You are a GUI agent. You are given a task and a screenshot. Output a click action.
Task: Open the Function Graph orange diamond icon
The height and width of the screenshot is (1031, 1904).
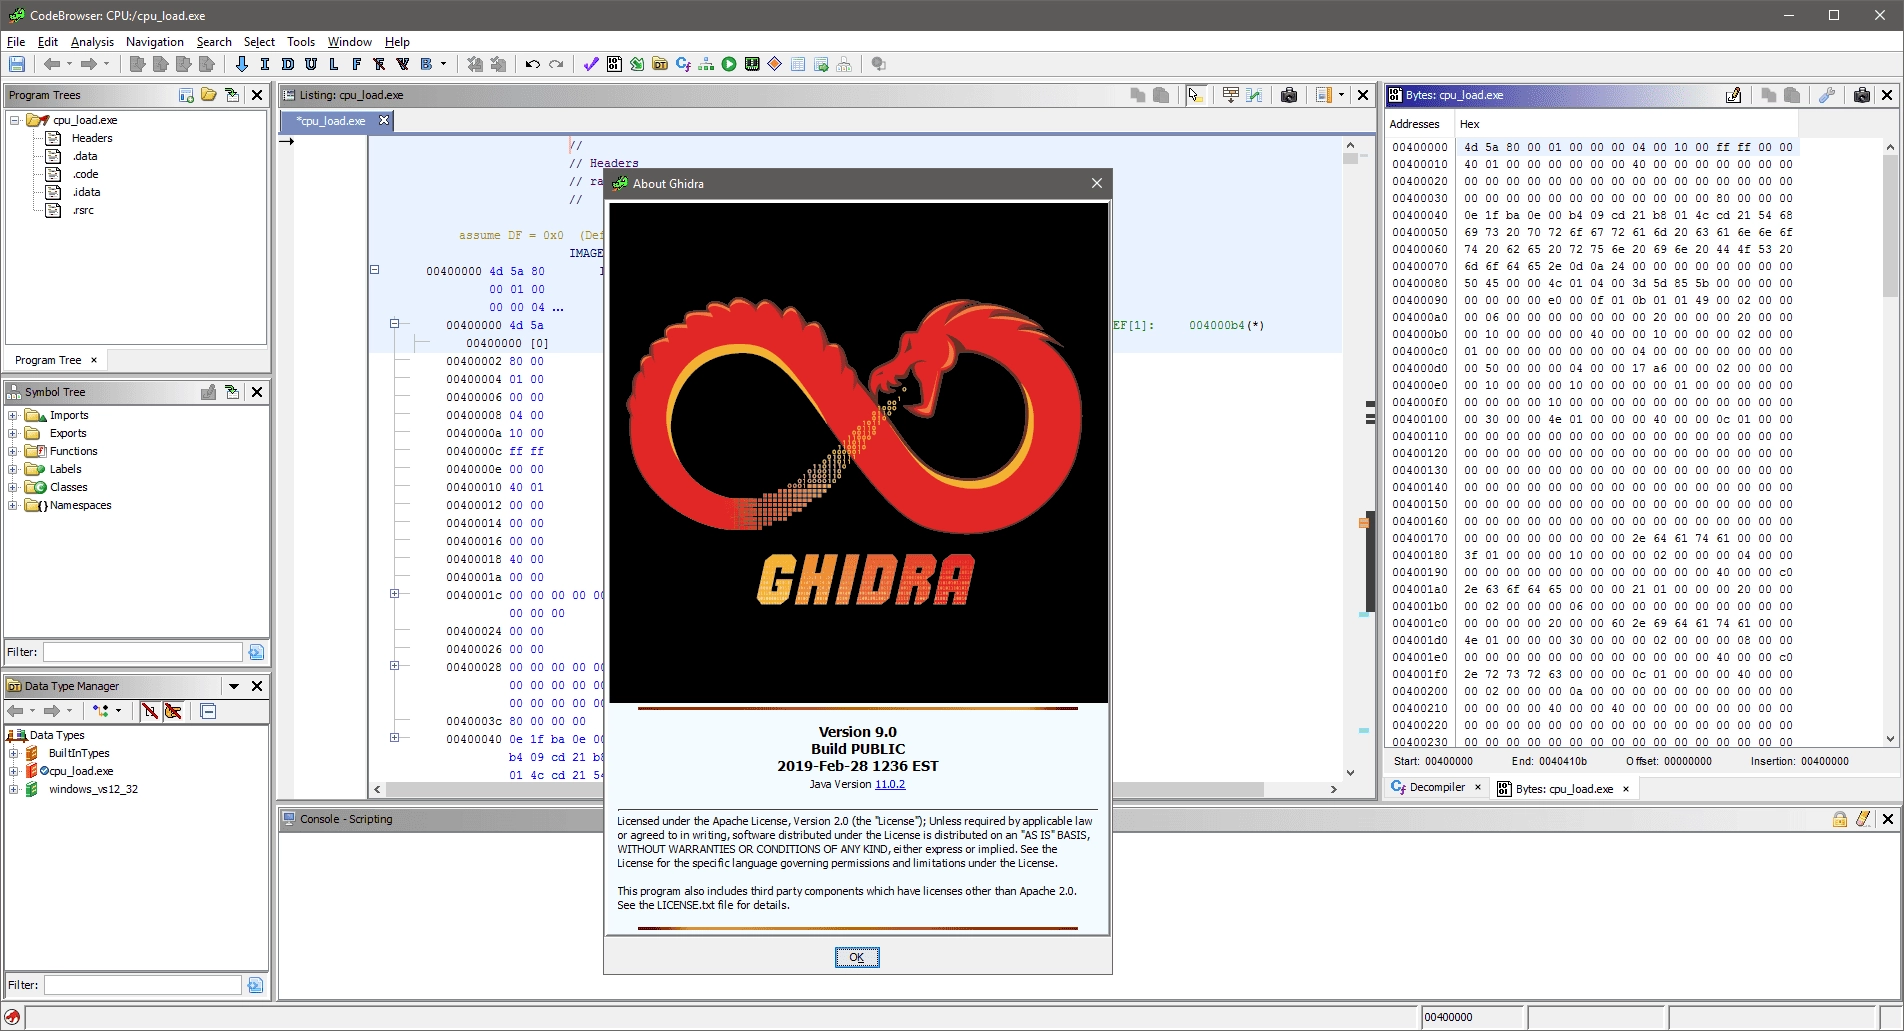775,64
